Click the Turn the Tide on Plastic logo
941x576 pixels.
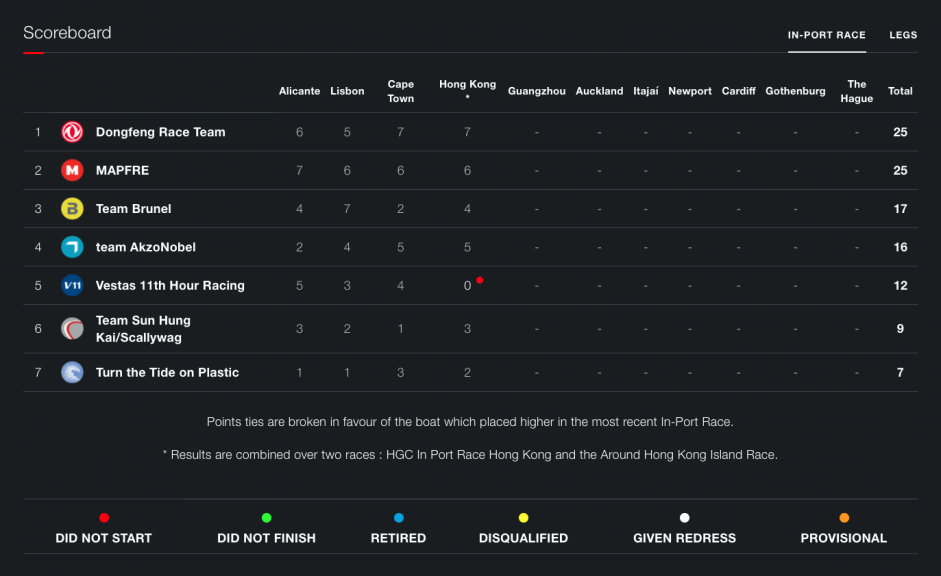pos(72,372)
